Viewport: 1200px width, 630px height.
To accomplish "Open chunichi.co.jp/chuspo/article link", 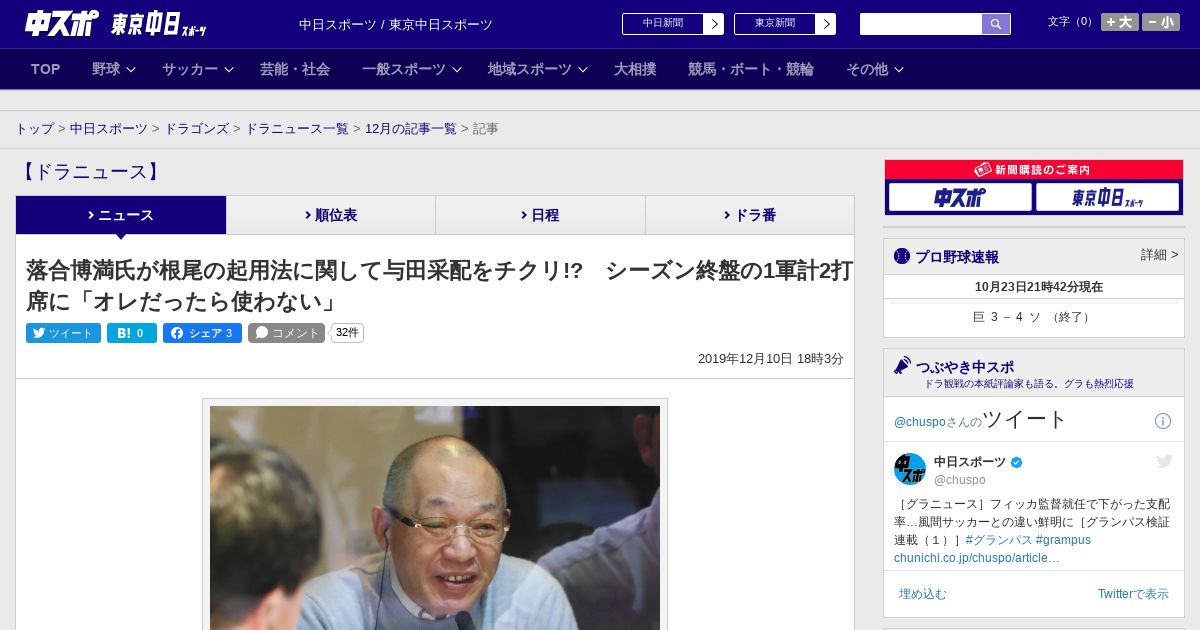I will [976, 558].
